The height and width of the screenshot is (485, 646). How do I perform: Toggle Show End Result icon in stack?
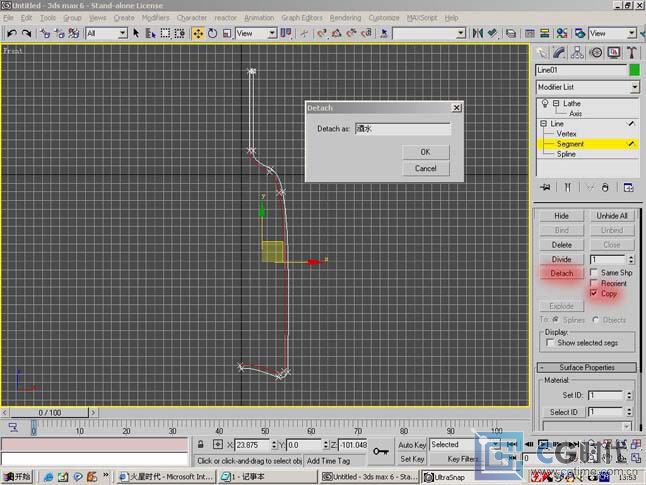[x=568, y=187]
